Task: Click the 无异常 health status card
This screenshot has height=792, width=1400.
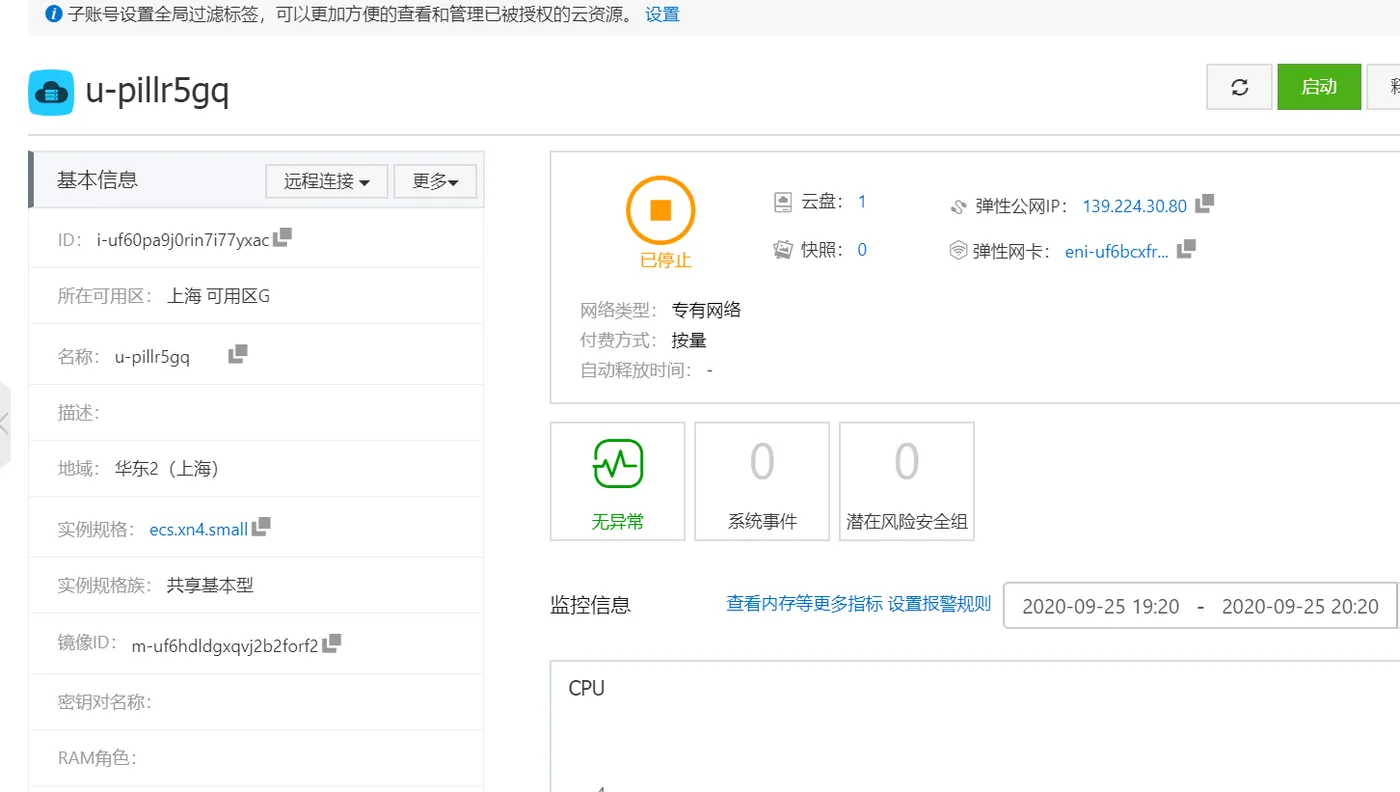Action: 617,481
